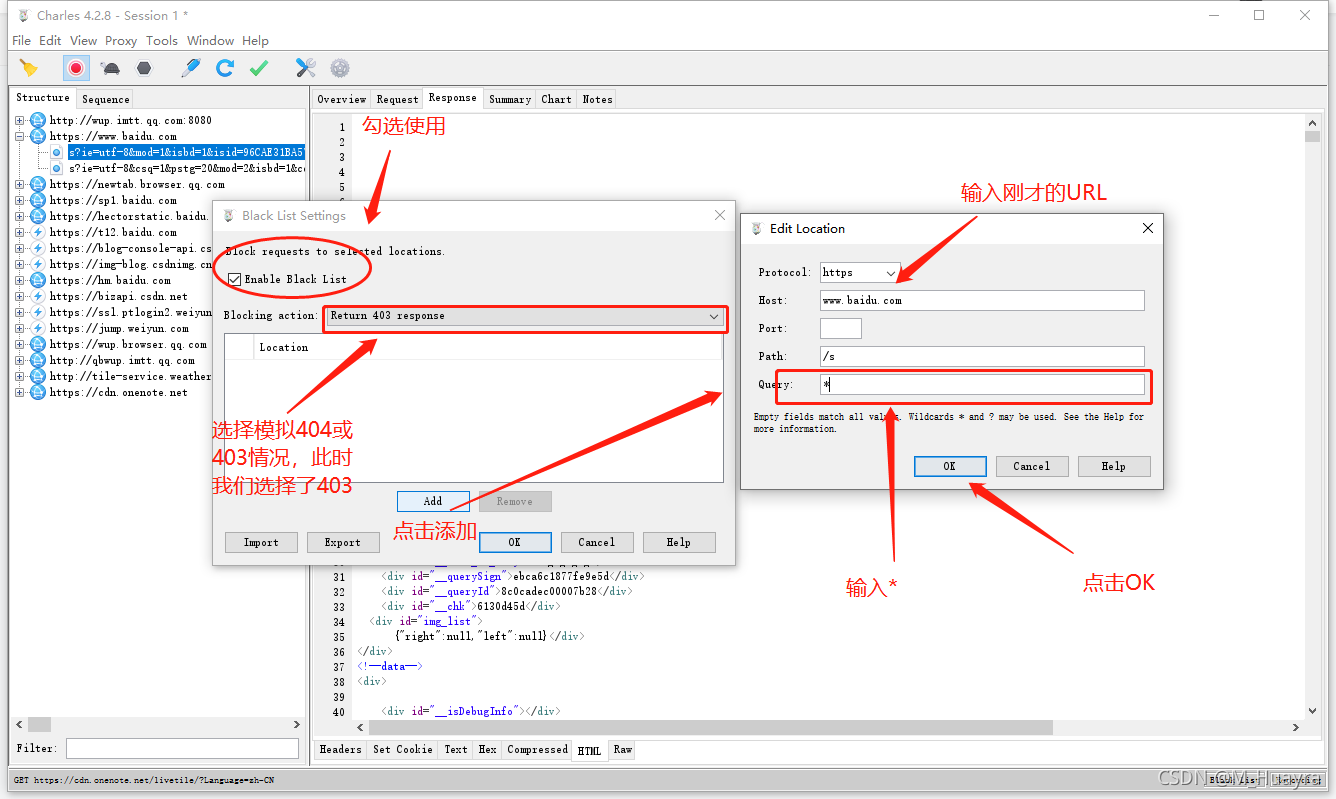
Task: Click Help in the Edit Location dialog
Action: (x=1114, y=466)
